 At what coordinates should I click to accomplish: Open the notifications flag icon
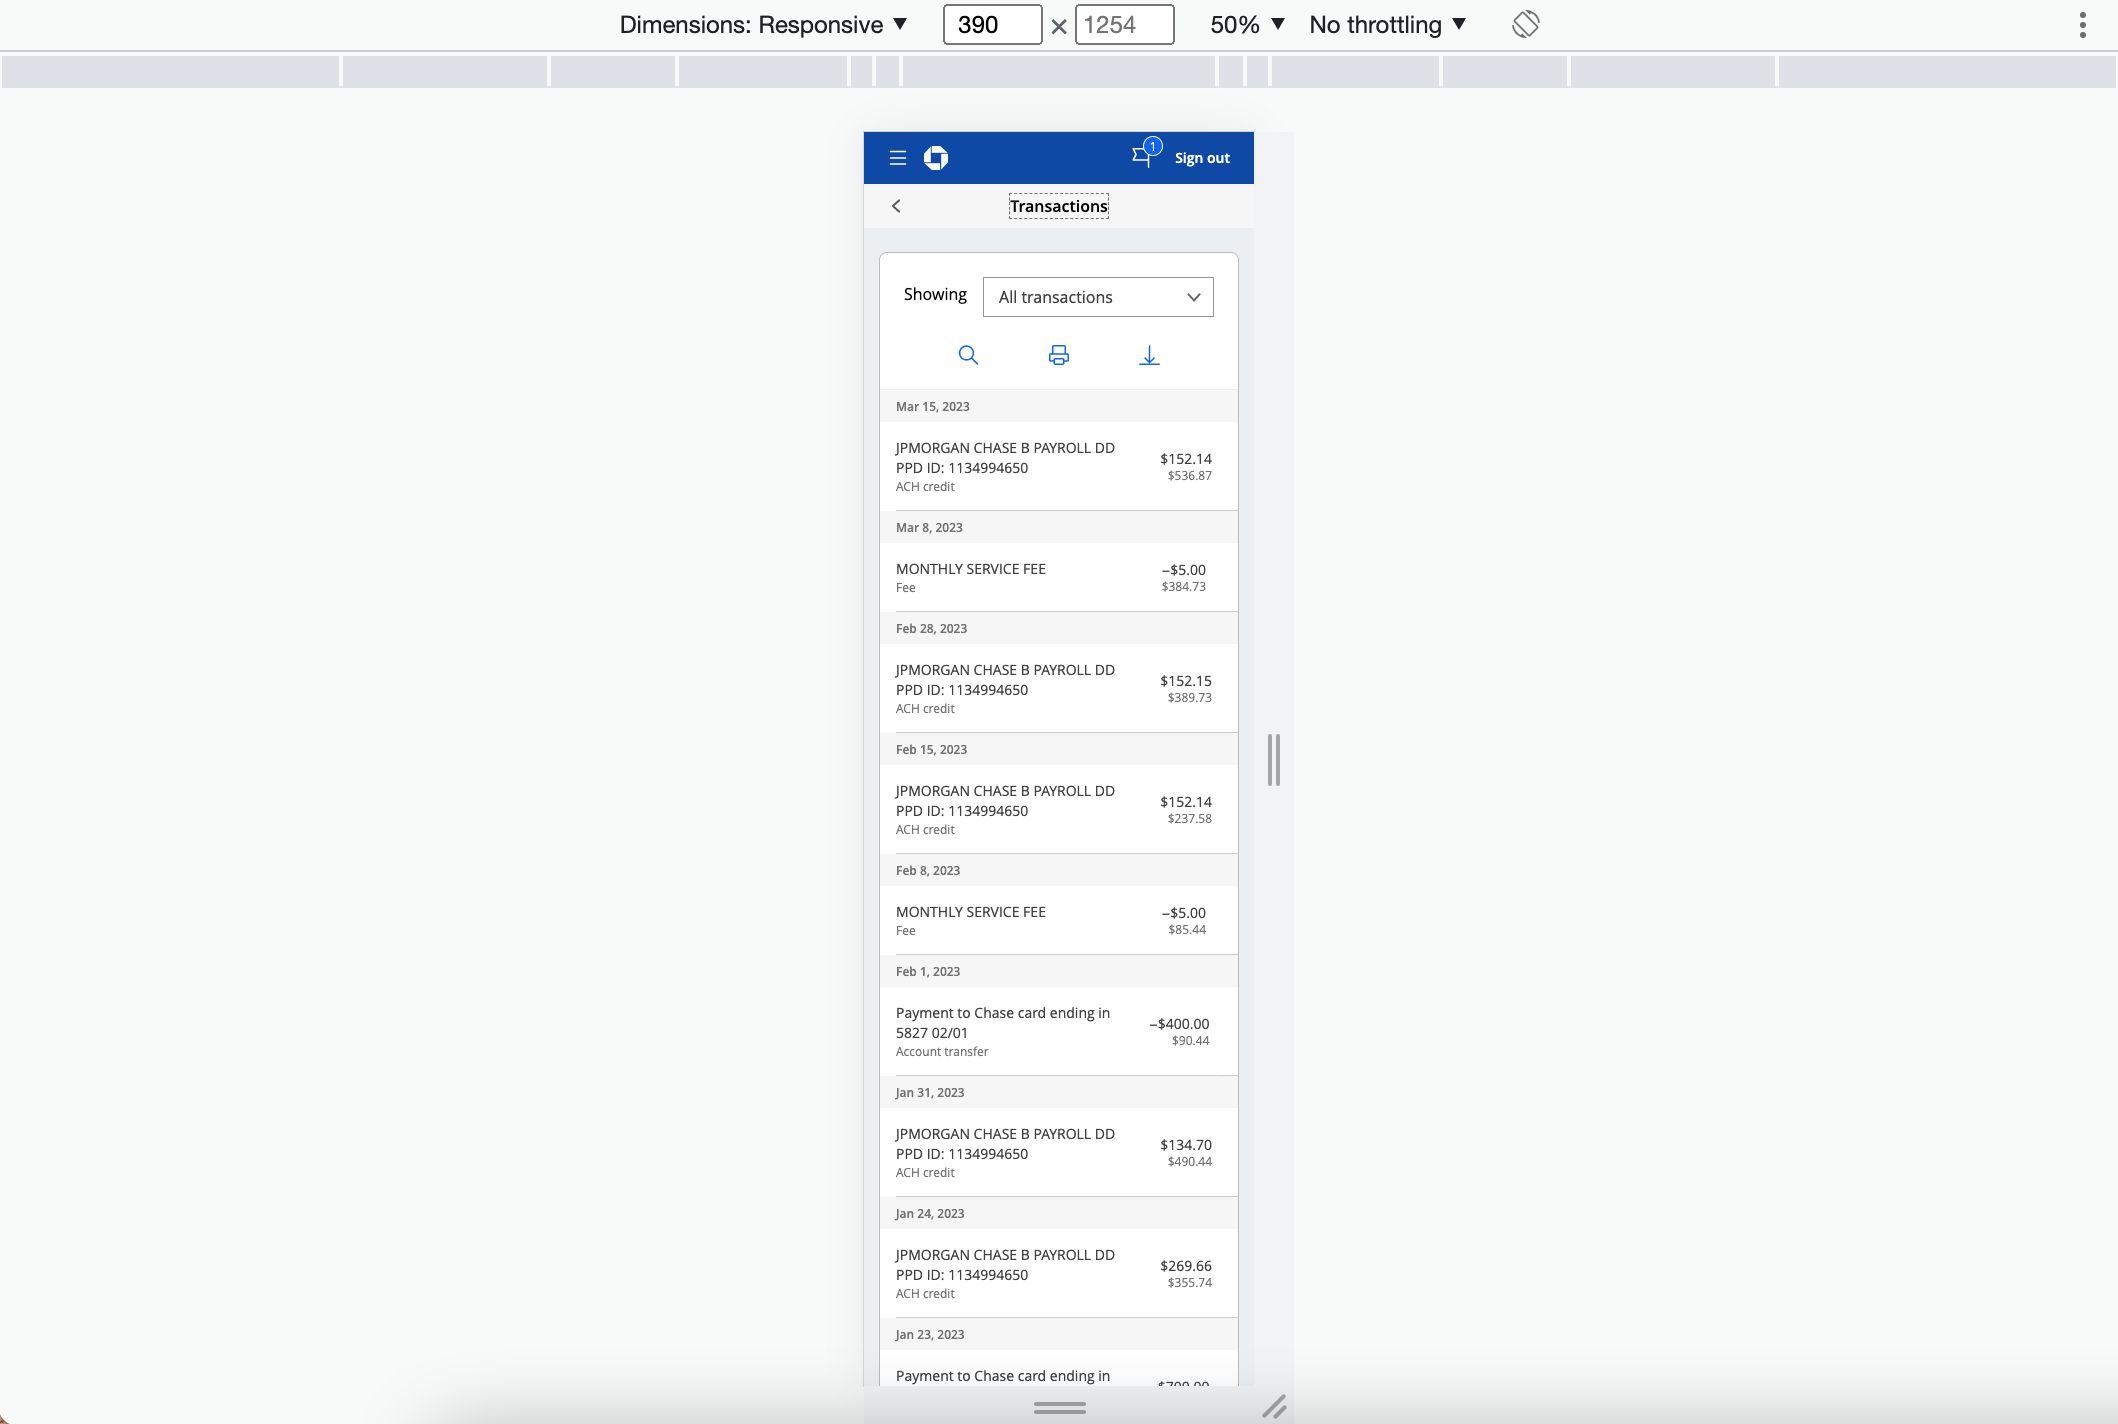(1142, 156)
